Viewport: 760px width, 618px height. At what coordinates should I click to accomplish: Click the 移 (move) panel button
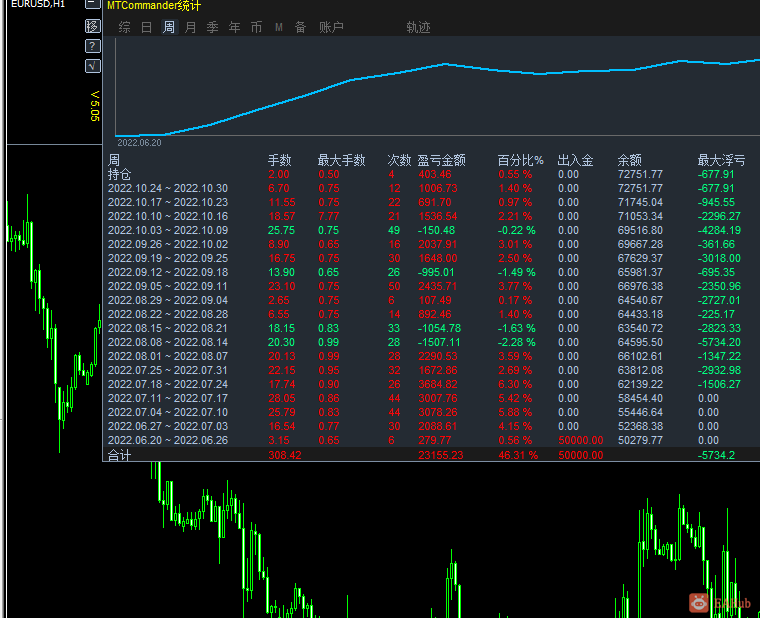(x=93, y=26)
